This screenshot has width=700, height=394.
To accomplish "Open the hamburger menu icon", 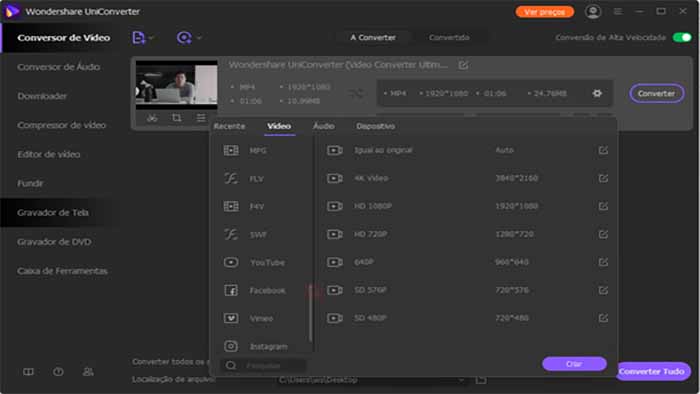I will [618, 12].
